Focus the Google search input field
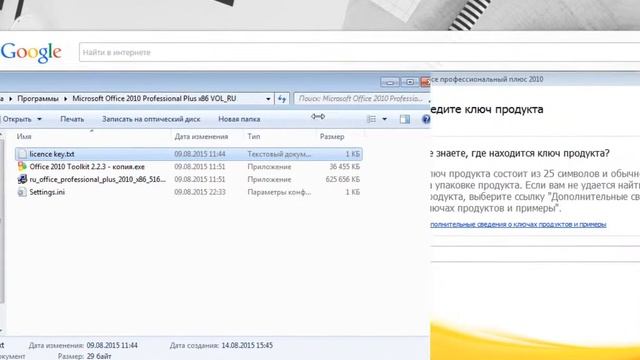Screen dimensions: 640x360 (x=359, y=52)
